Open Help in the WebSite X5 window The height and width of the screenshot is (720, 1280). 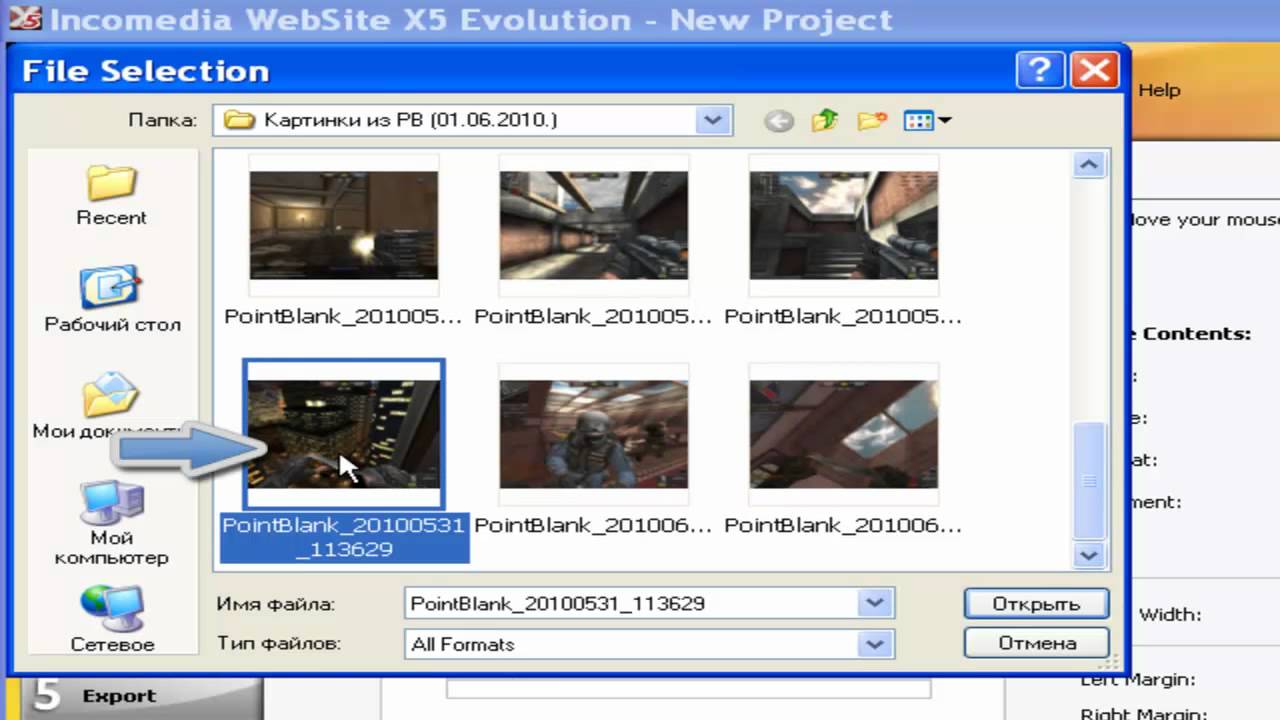[x=1159, y=90]
